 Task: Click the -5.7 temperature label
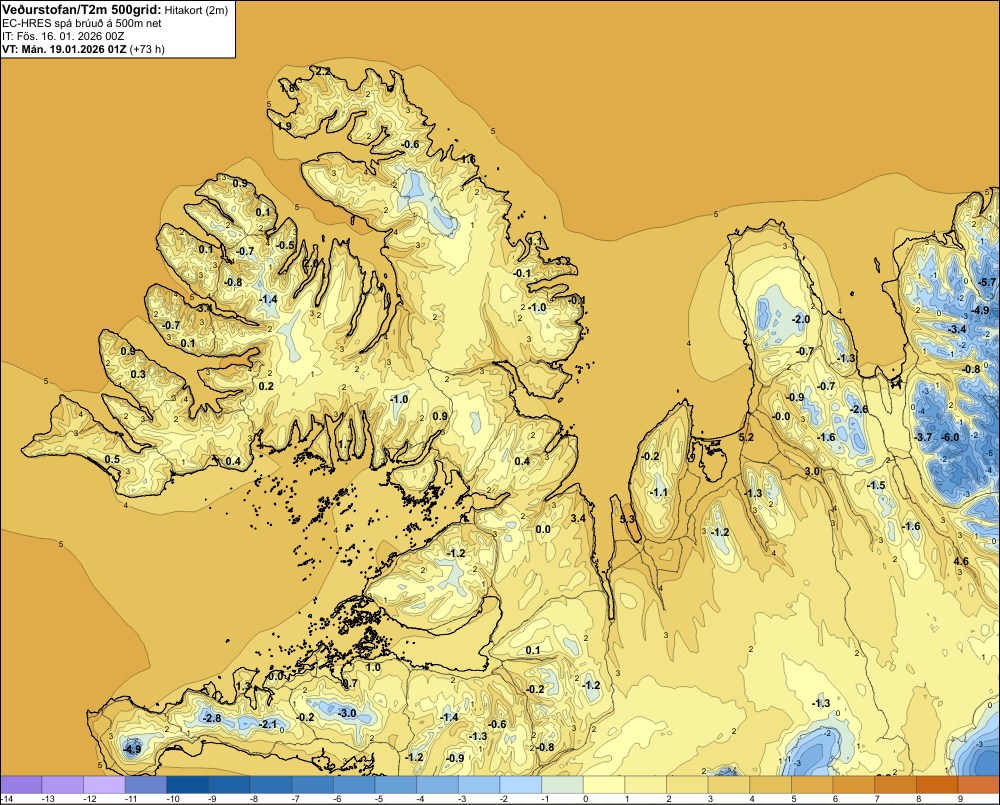point(987,282)
